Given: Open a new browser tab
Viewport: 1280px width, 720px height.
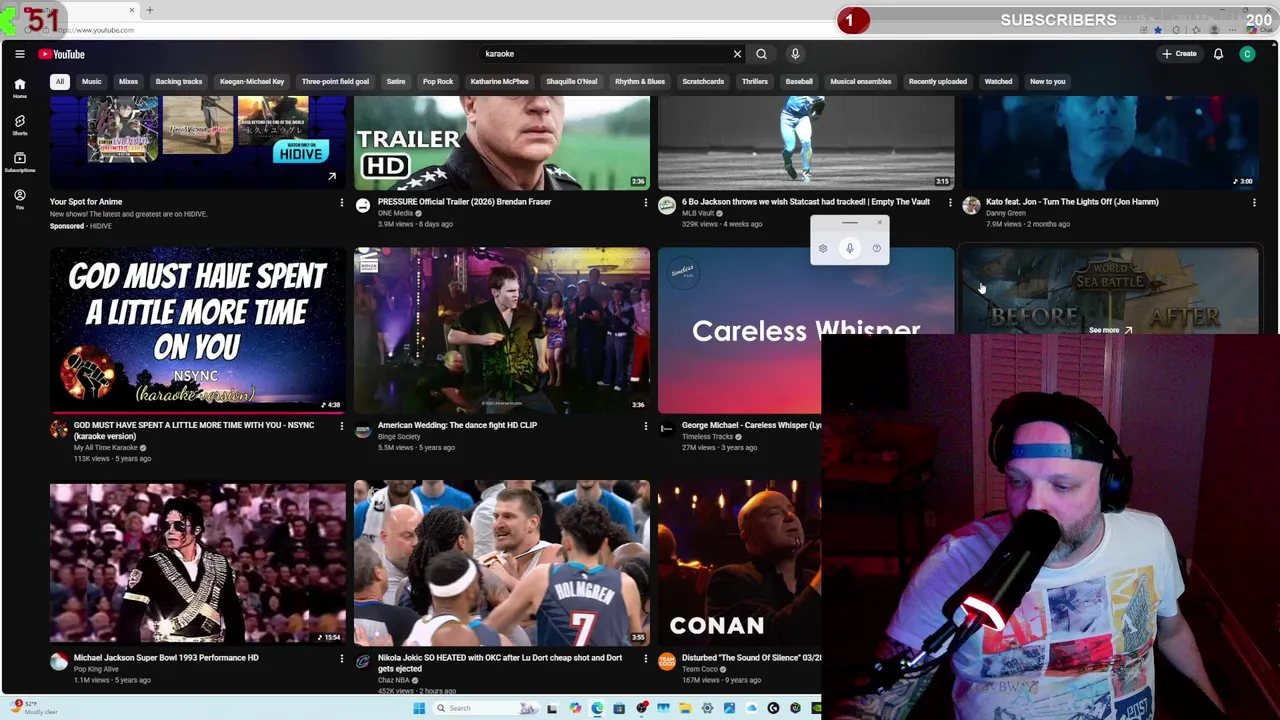Looking at the screenshot, I should (x=150, y=10).
